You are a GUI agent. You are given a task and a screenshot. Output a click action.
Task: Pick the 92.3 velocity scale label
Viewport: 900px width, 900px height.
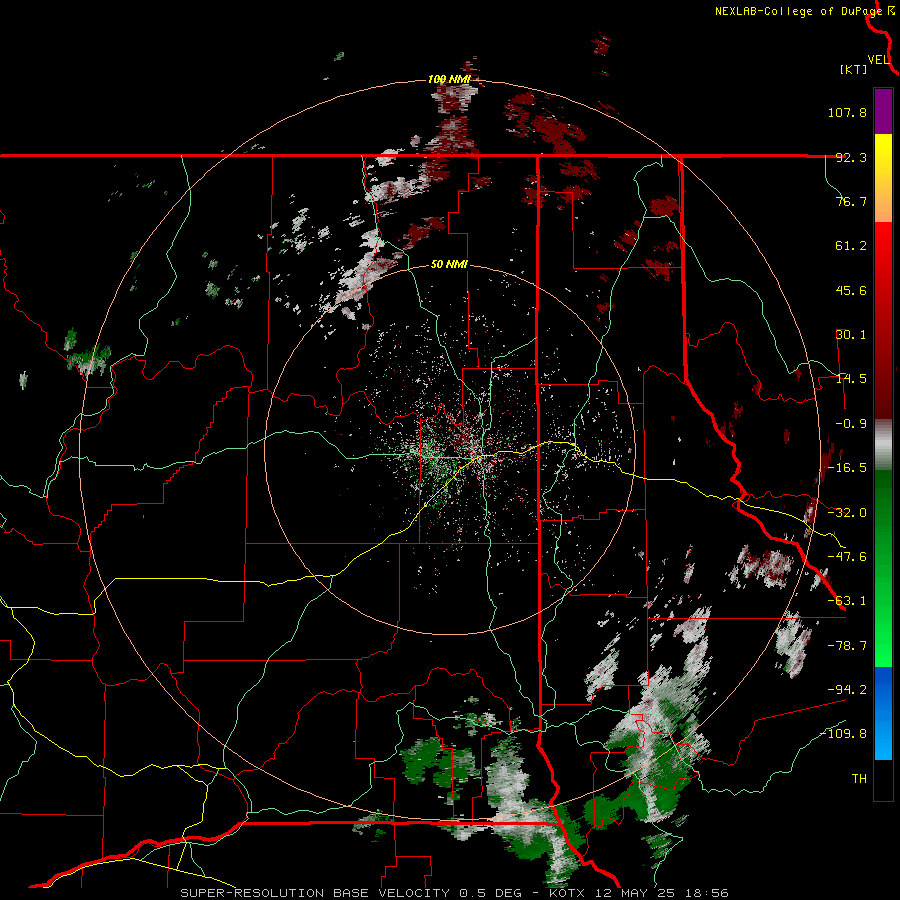(x=851, y=157)
